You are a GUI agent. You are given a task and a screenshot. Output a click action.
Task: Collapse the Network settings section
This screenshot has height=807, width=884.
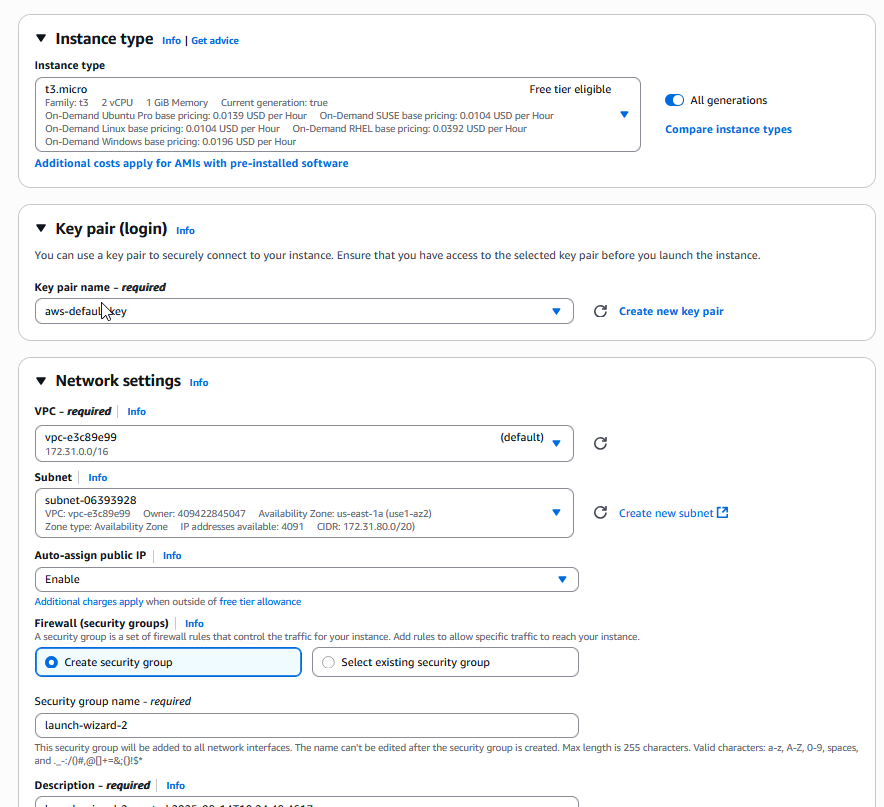pyautogui.click(x=41, y=381)
